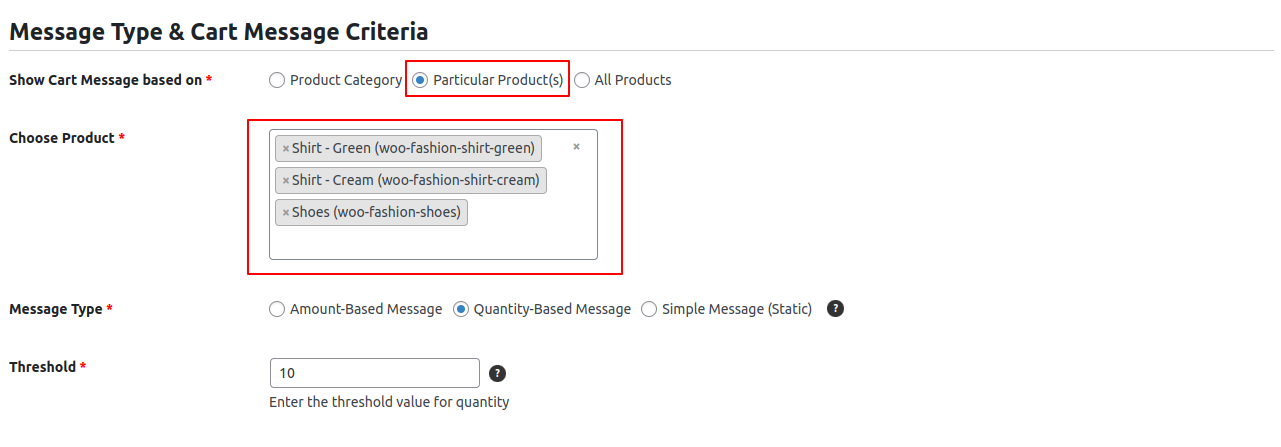Click the Shirt - Cream selected product chip
The height and width of the screenshot is (447, 1281).
415,181
